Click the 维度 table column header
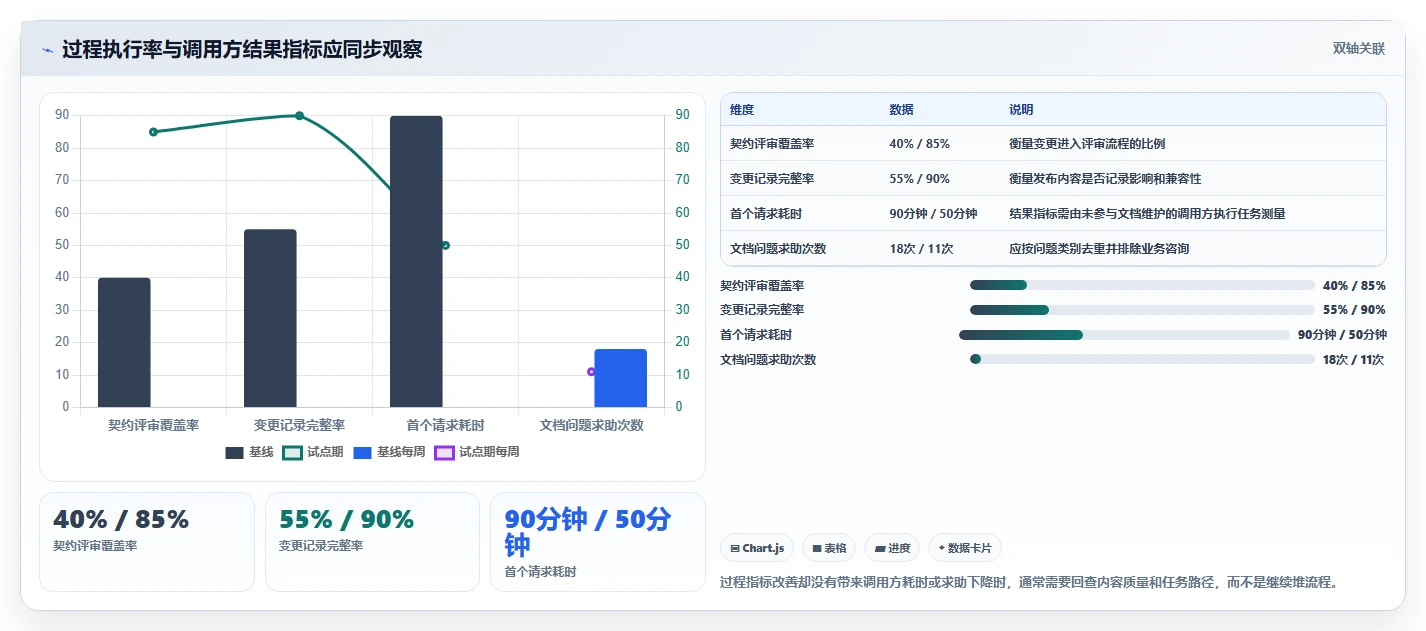Image resolution: width=1426 pixels, height=631 pixels. 742,110
